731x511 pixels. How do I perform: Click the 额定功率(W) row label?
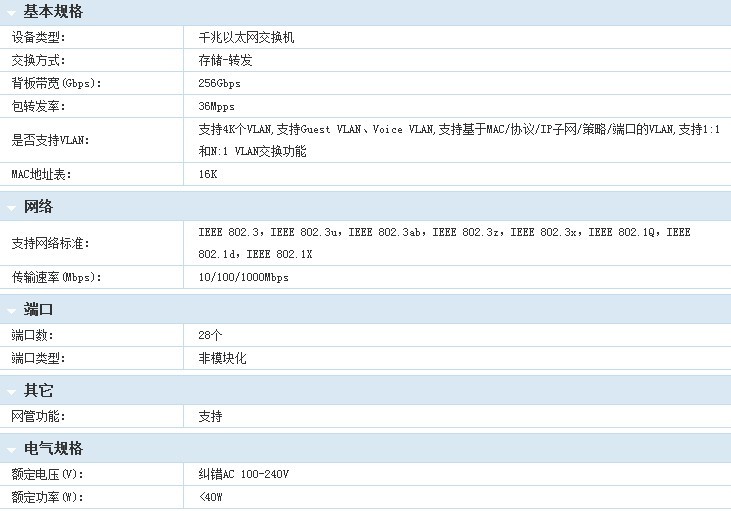47,497
